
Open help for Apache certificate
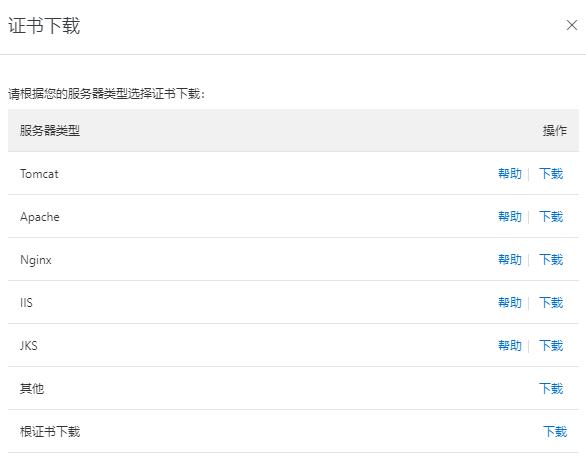click(509, 216)
